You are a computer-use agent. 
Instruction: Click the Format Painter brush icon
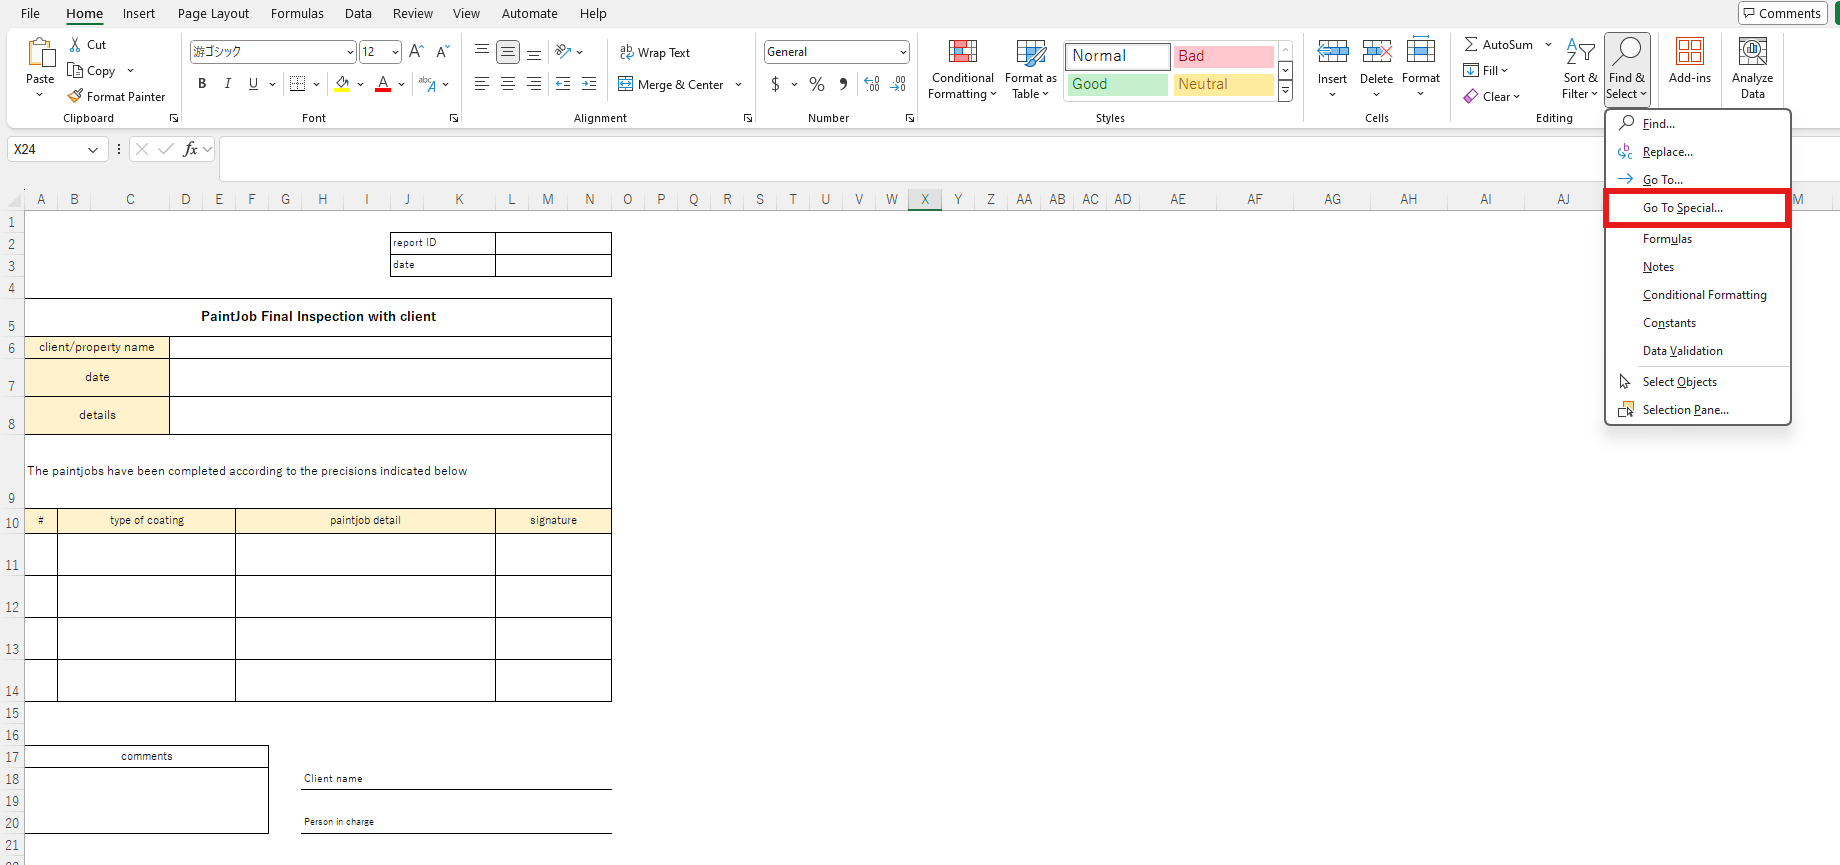coord(75,97)
